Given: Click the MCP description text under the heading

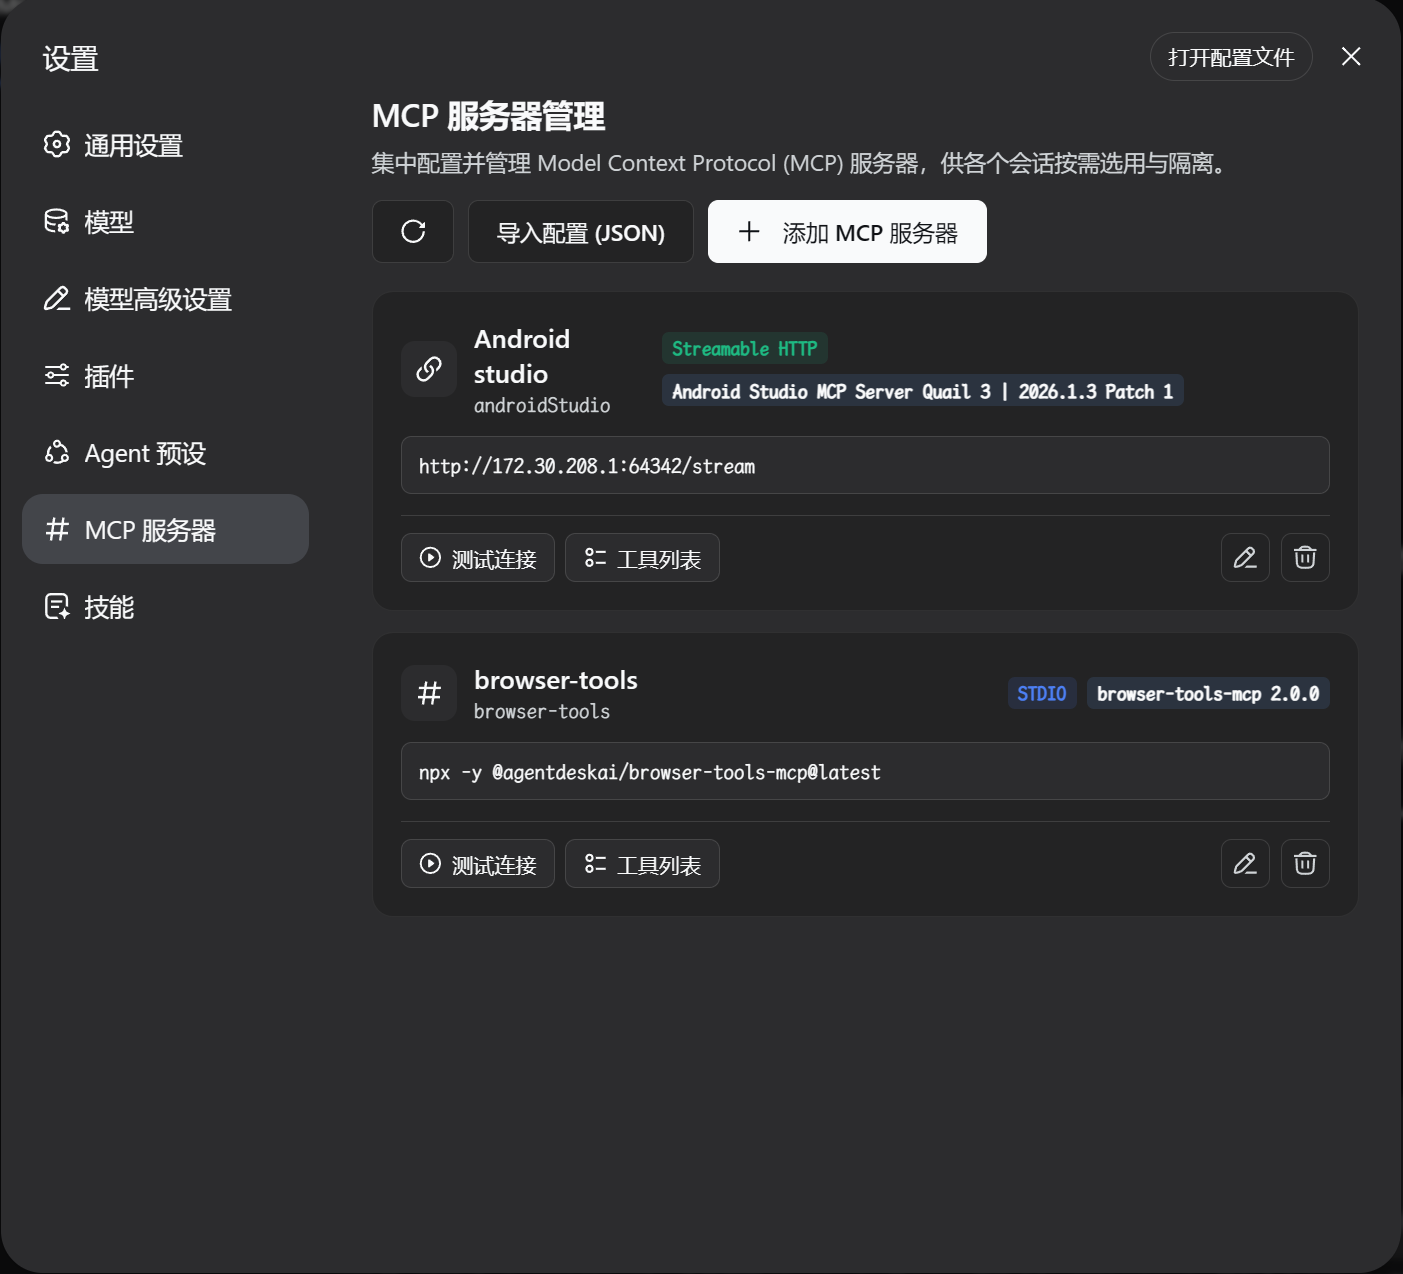Looking at the screenshot, I should (799, 163).
